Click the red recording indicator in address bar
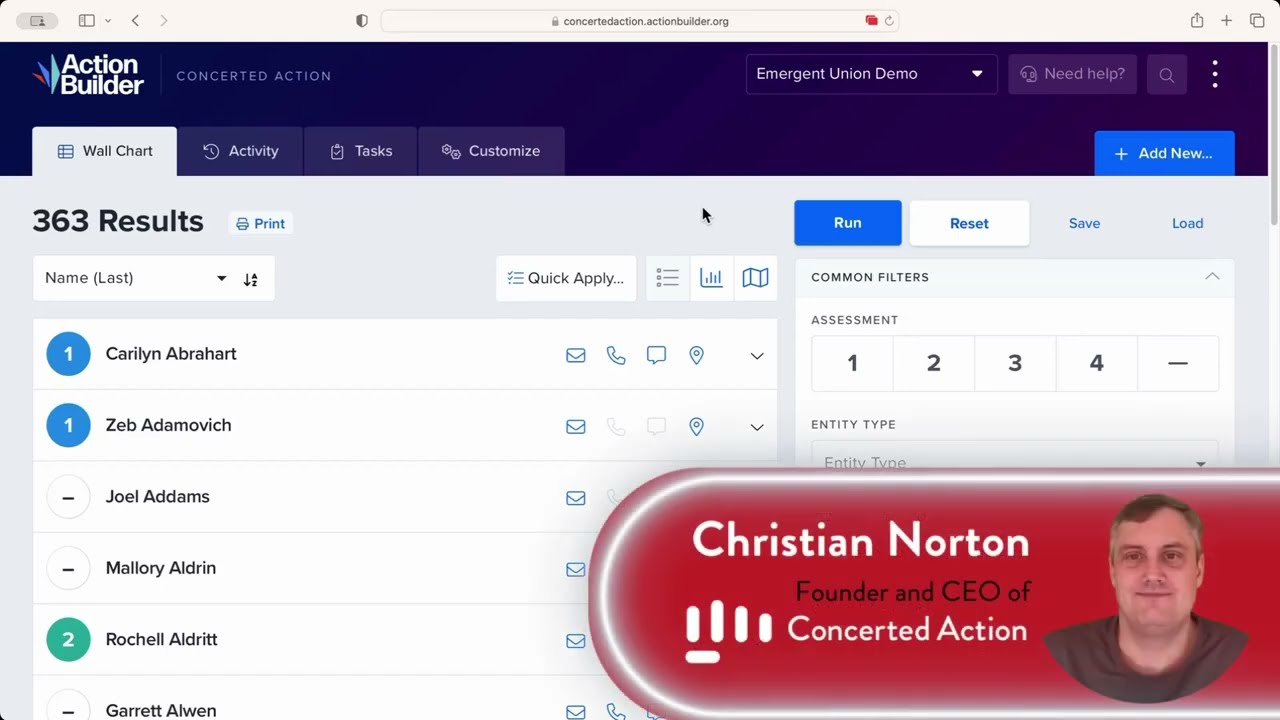Image resolution: width=1280 pixels, height=720 pixels. click(x=871, y=21)
